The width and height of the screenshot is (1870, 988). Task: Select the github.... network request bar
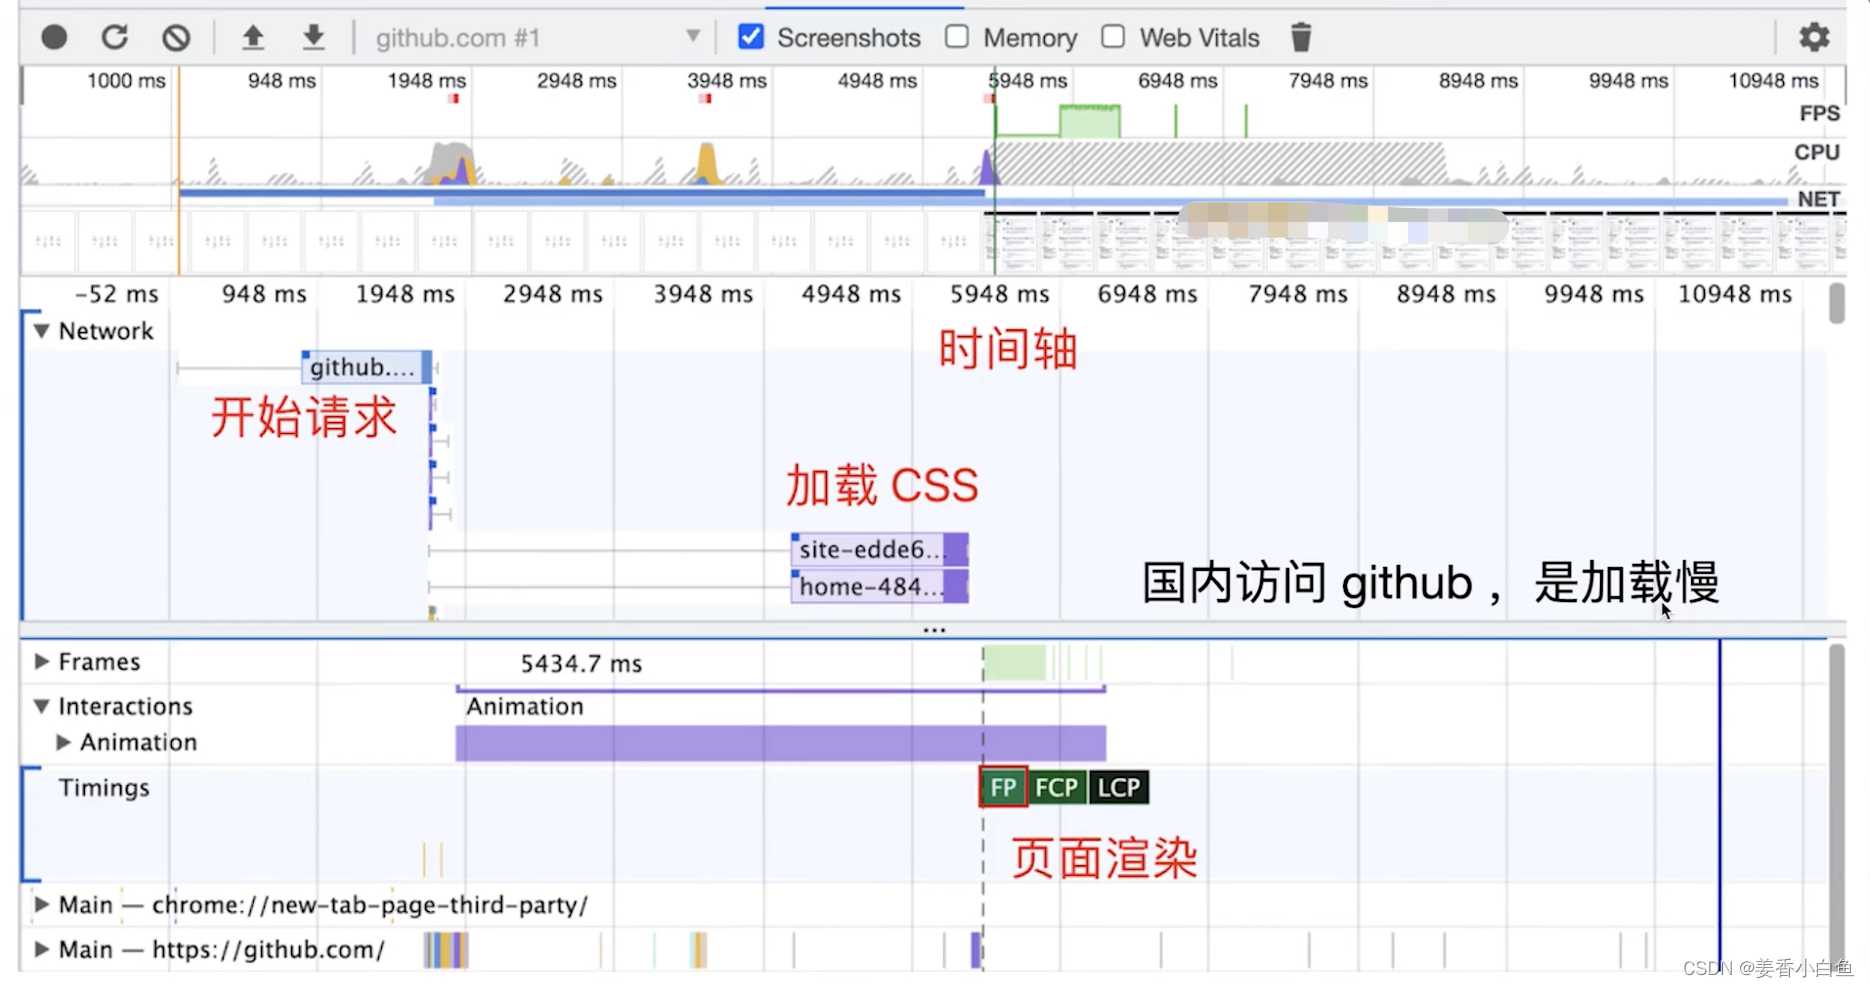click(367, 367)
